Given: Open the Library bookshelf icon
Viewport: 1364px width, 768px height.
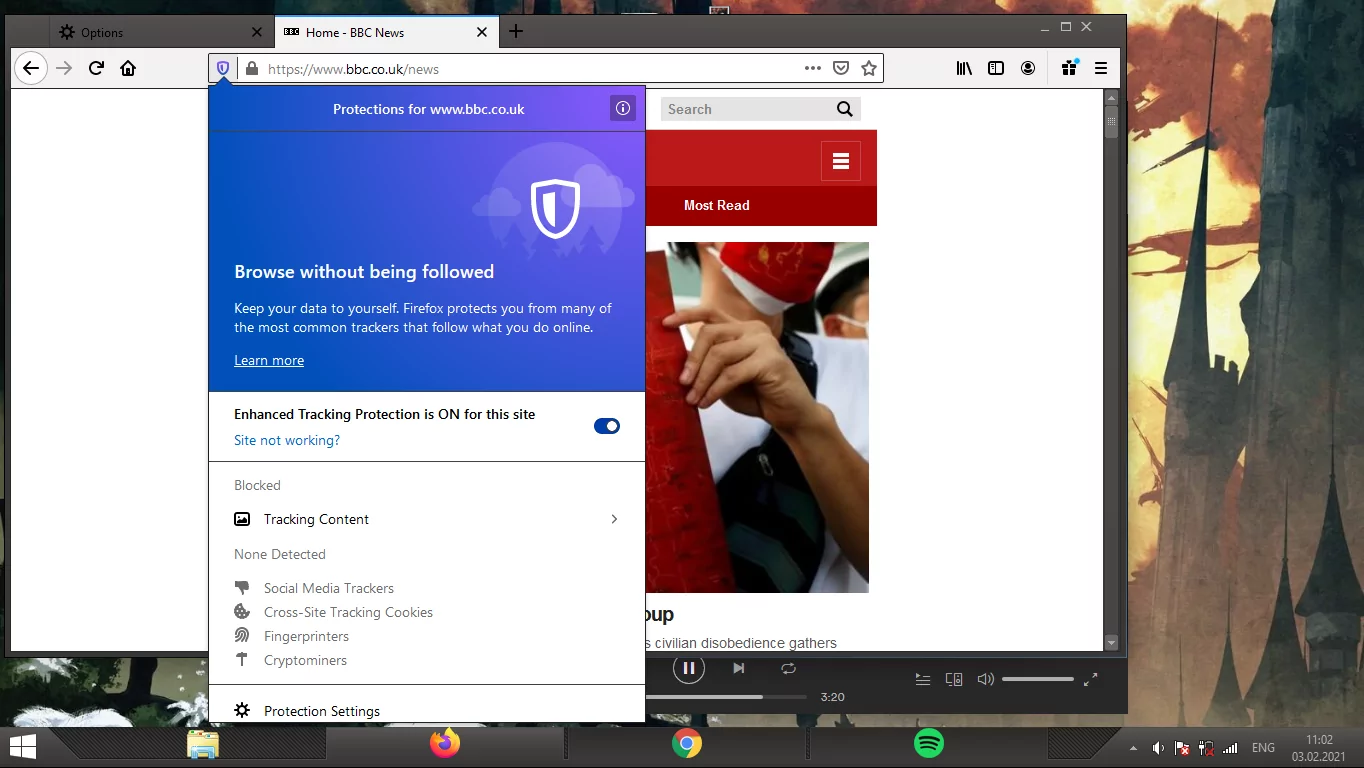Looking at the screenshot, I should point(964,68).
